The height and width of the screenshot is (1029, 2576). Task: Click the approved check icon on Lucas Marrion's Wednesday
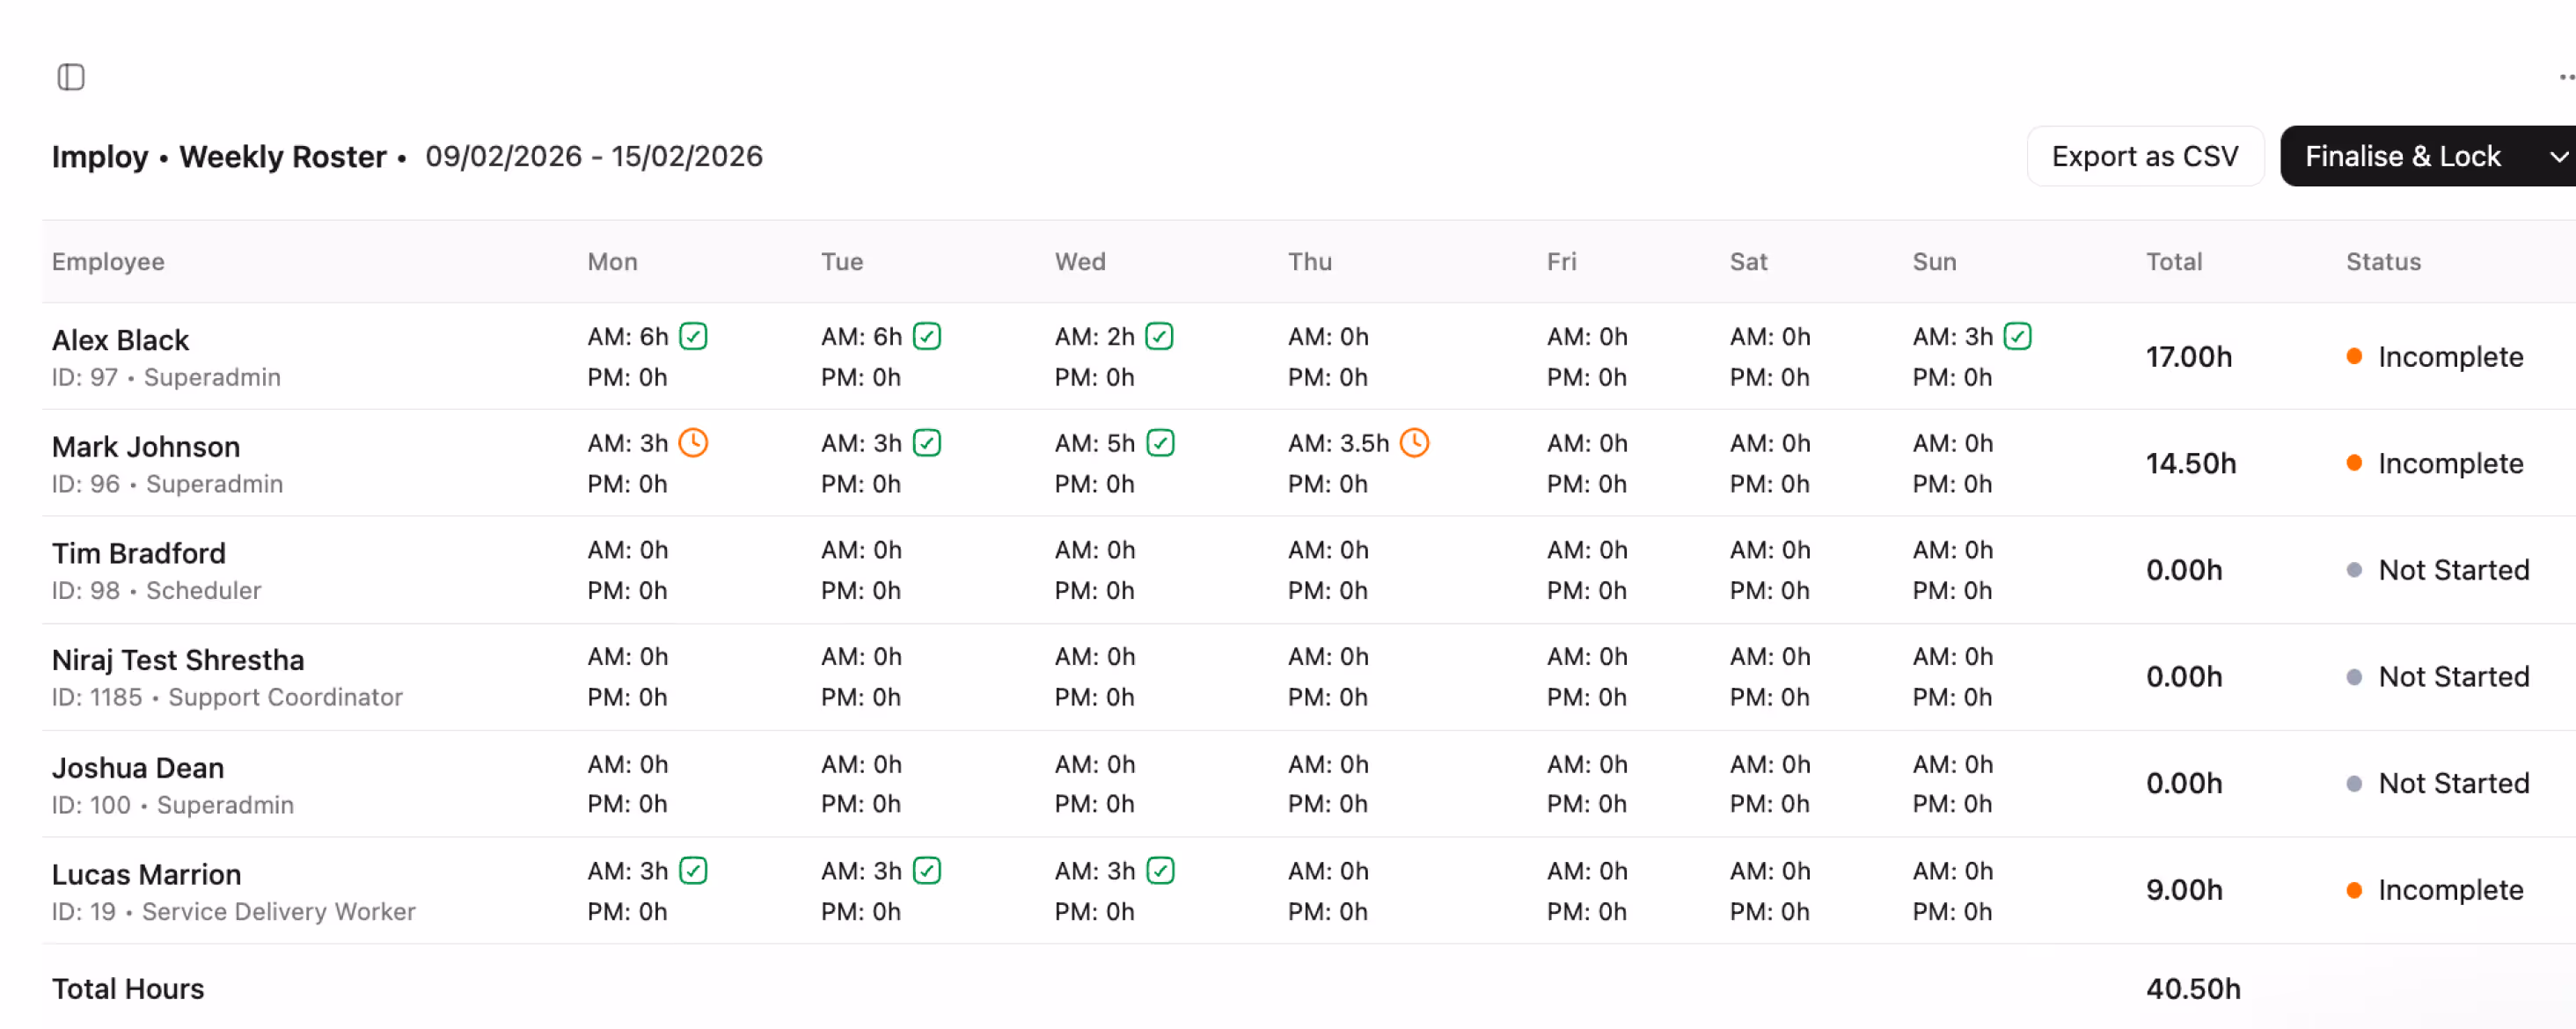[x=1160, y=870]
